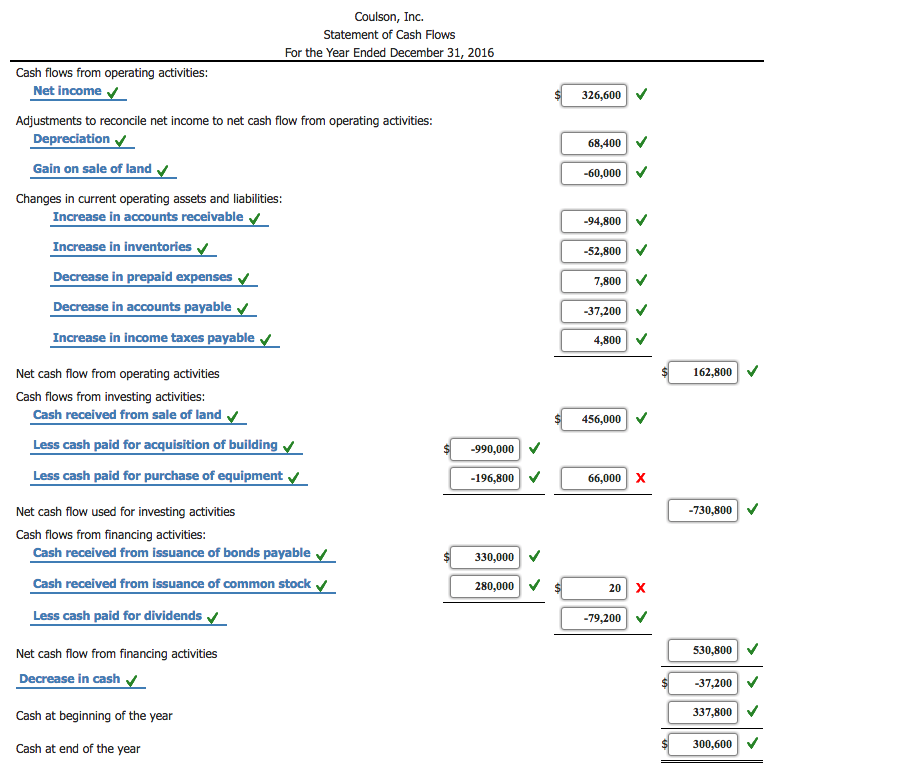Image resolution: width=898 pixels, height=772 pixels.
Task: Click the equipment purchase field showing -196,800
Action: (485, 478)
